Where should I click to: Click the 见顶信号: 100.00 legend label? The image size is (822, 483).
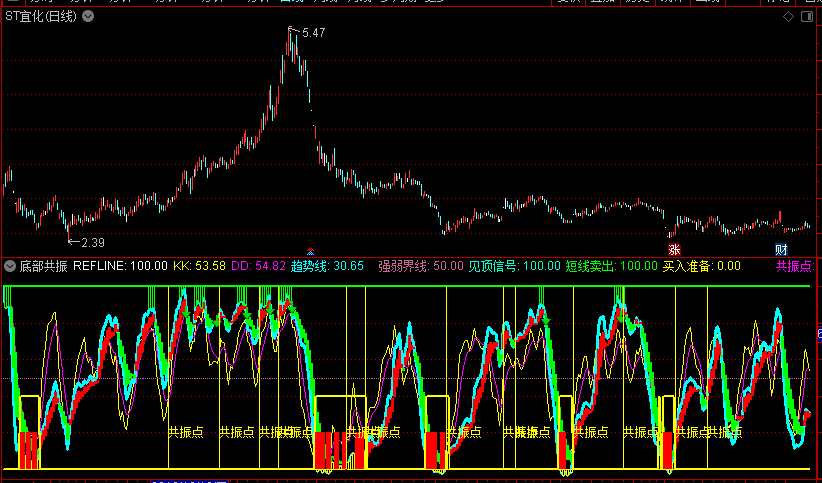point(514,266)
